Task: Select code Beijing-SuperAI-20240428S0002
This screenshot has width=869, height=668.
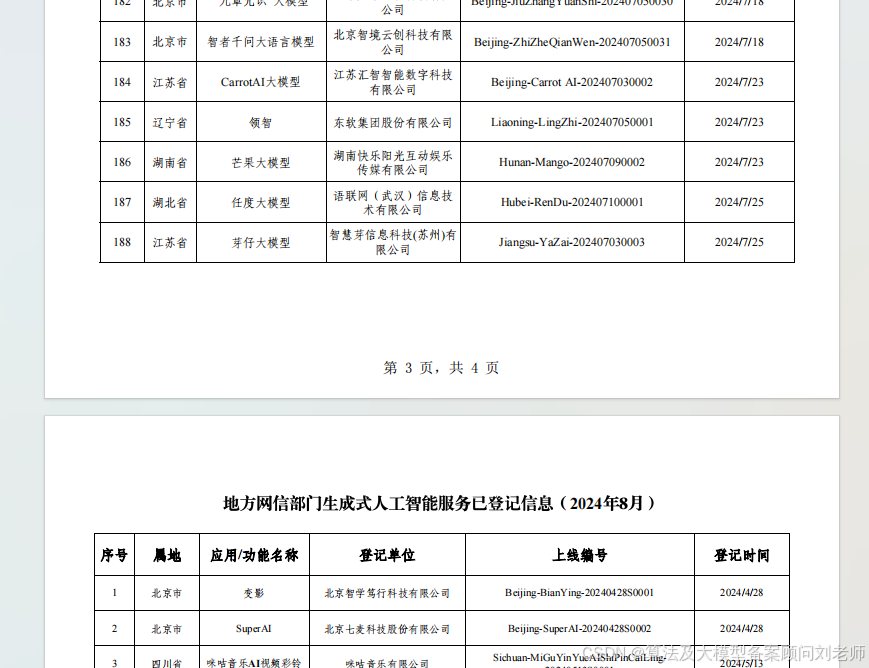Action: (579, 629)
